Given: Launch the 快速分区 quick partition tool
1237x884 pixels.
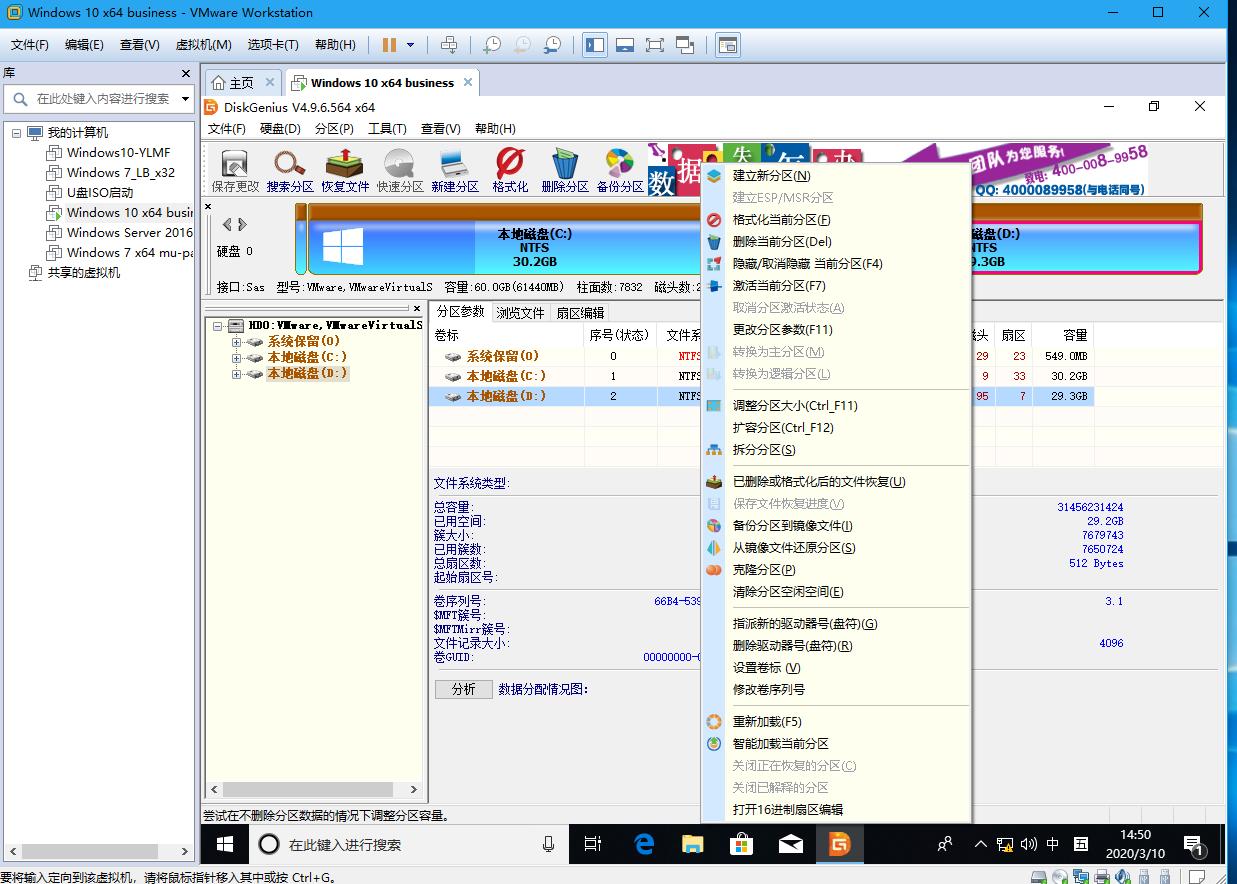Looking at the screenshot, I should click(400, 168).
